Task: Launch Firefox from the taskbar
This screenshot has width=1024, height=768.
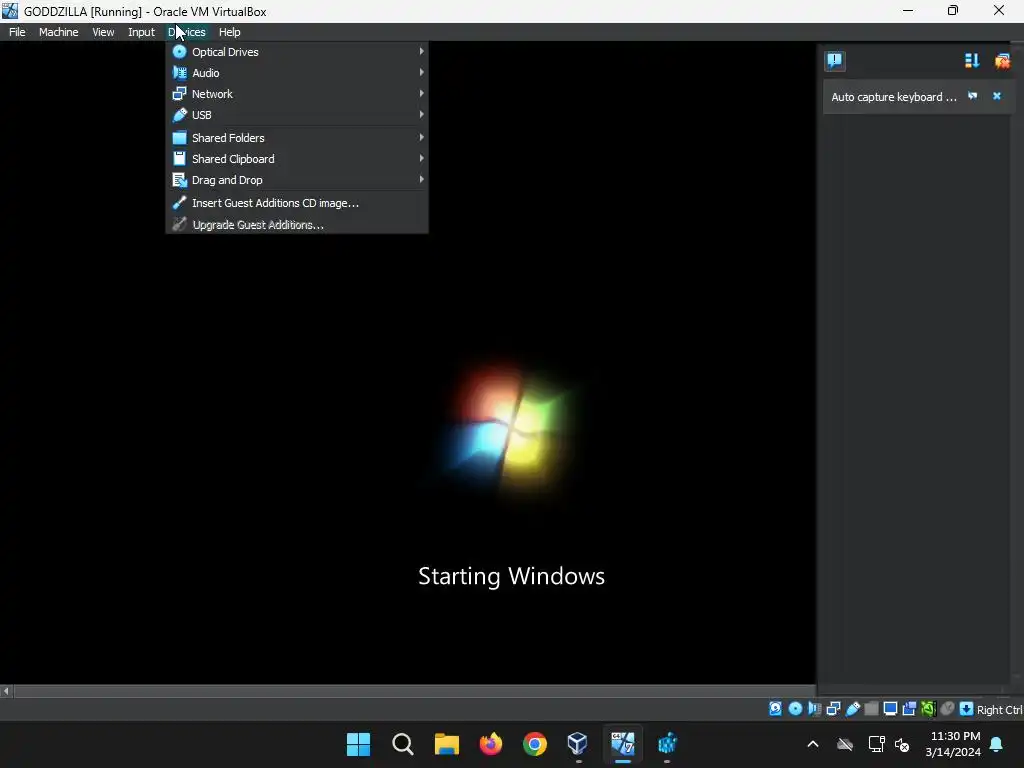Action: 490,744
